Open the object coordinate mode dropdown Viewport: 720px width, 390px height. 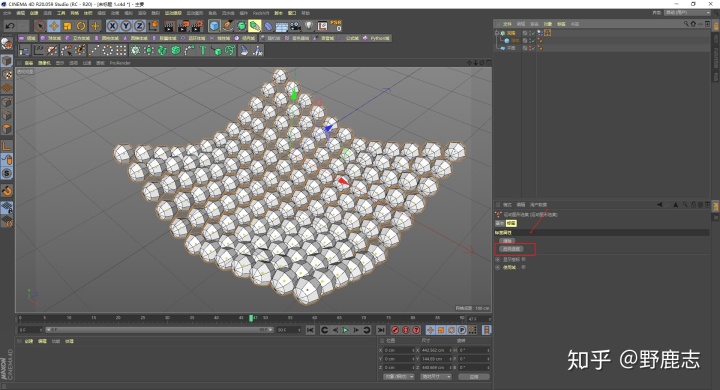tap(399, 377)
